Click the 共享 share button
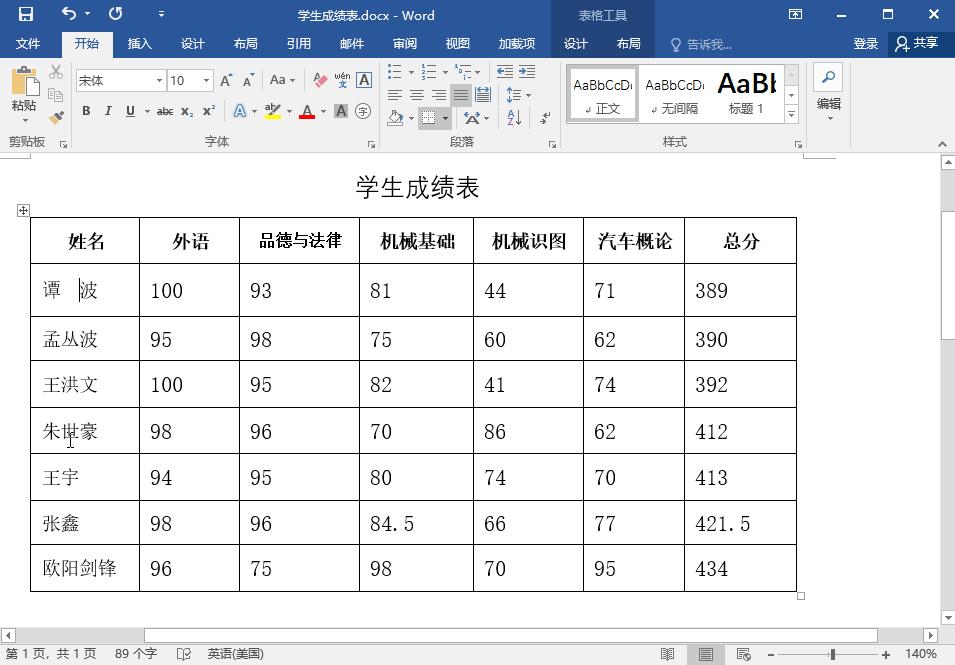The image size is (955, 665). point(917,43)
